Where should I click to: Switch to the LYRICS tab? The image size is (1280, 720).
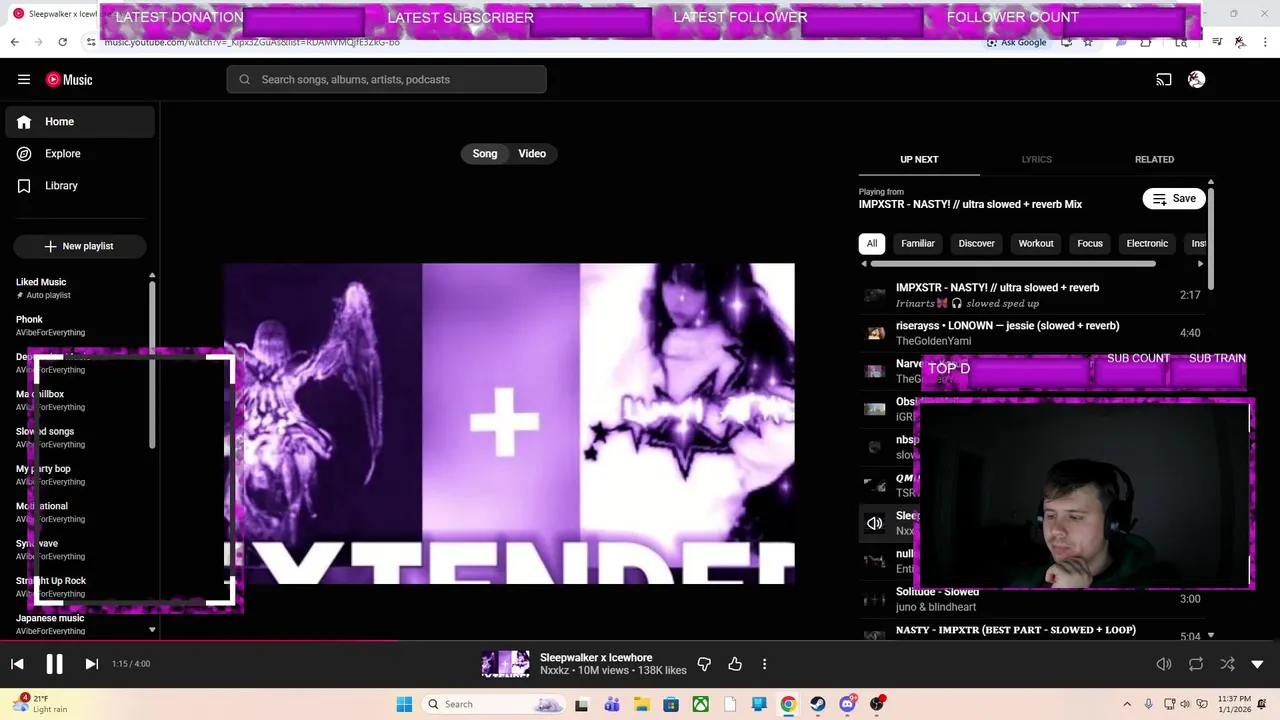point(1036,160)
